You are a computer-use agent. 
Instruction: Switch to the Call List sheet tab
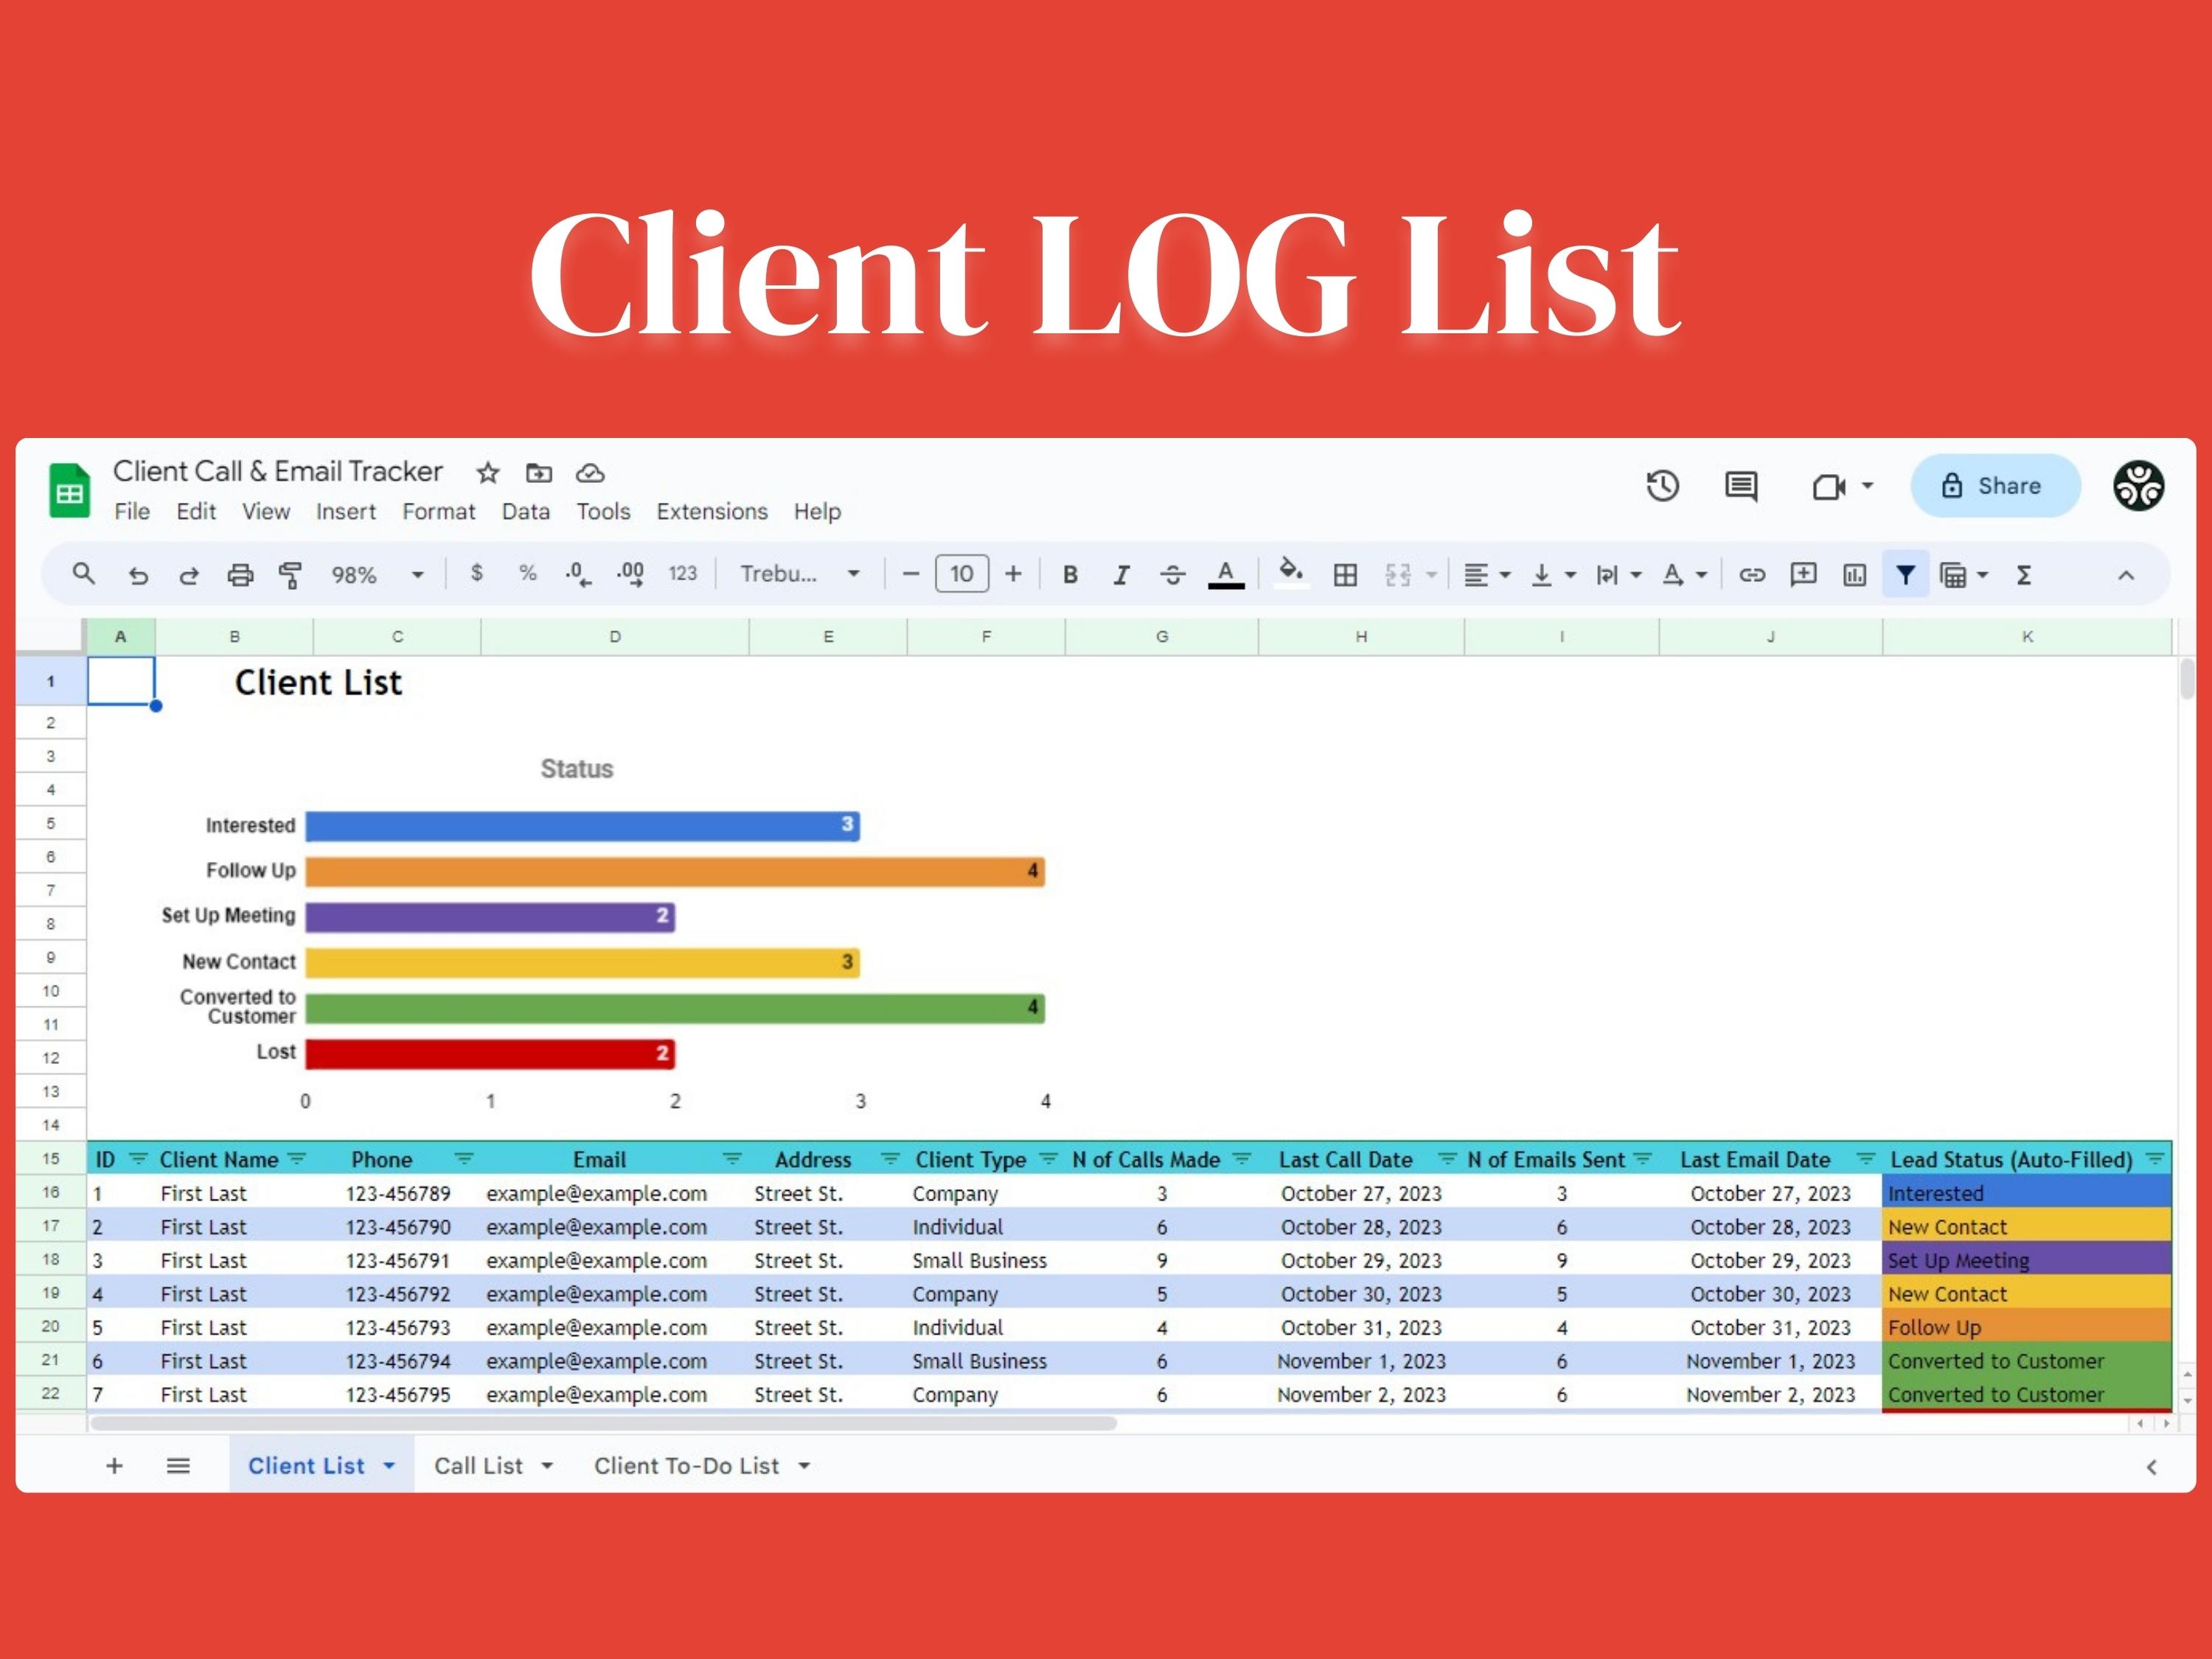tap(478, 1466)
